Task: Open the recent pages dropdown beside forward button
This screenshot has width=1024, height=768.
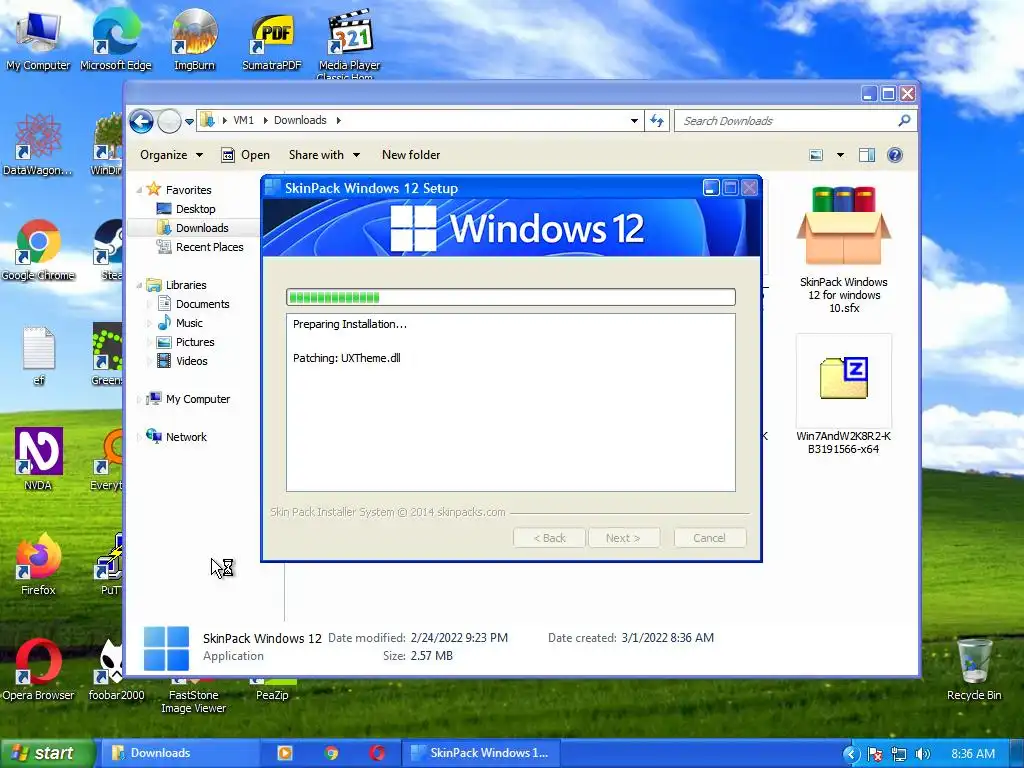Action: pos(189,121)
